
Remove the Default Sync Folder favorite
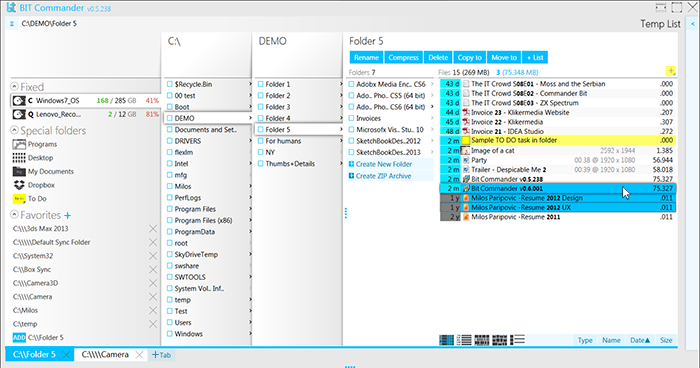(x=153, y=242)
